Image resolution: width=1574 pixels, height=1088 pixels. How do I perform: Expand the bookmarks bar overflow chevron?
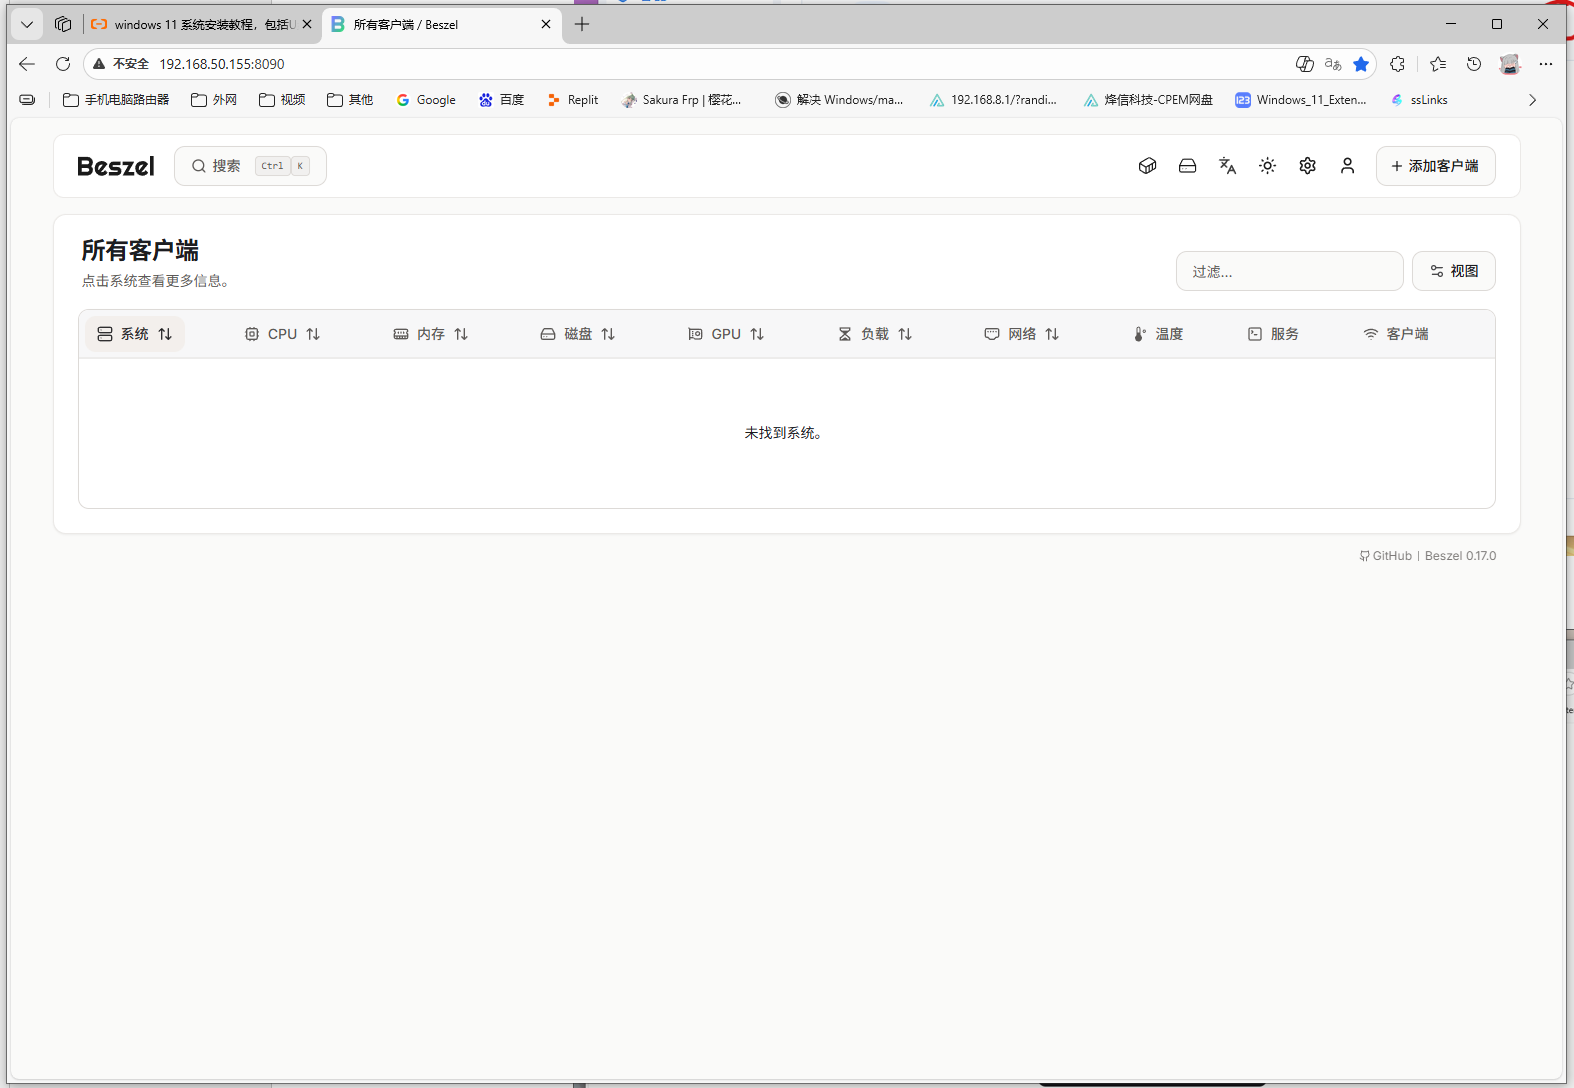click(1532, 100)
